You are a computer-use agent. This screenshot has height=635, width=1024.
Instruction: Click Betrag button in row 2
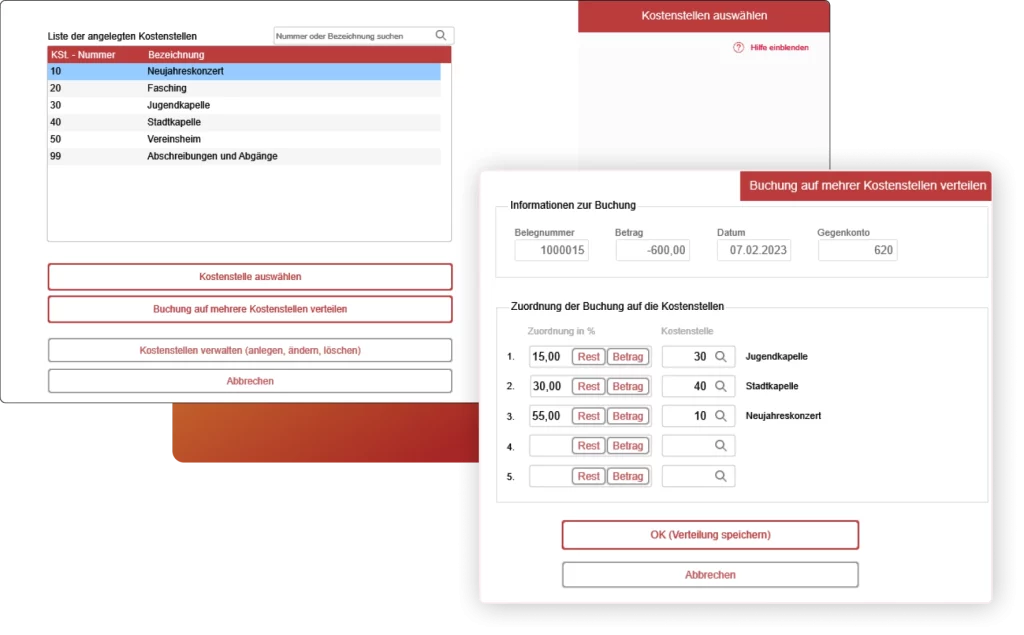coord(628,386)
